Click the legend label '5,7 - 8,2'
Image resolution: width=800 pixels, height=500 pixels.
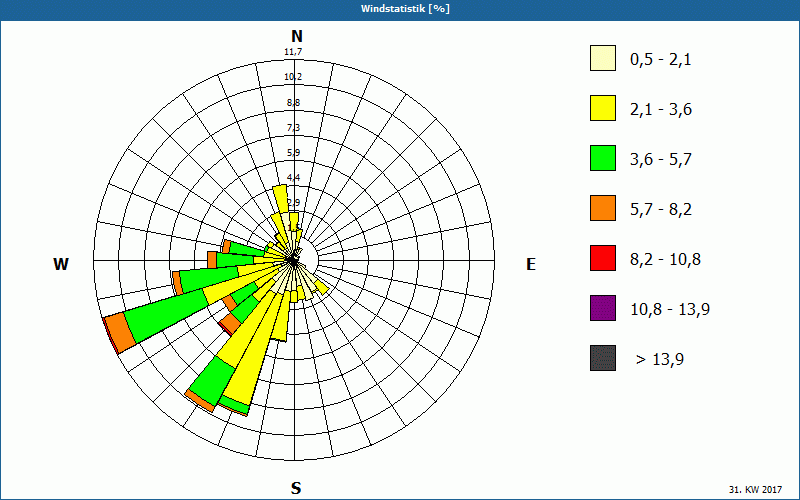tap(661, 210)
